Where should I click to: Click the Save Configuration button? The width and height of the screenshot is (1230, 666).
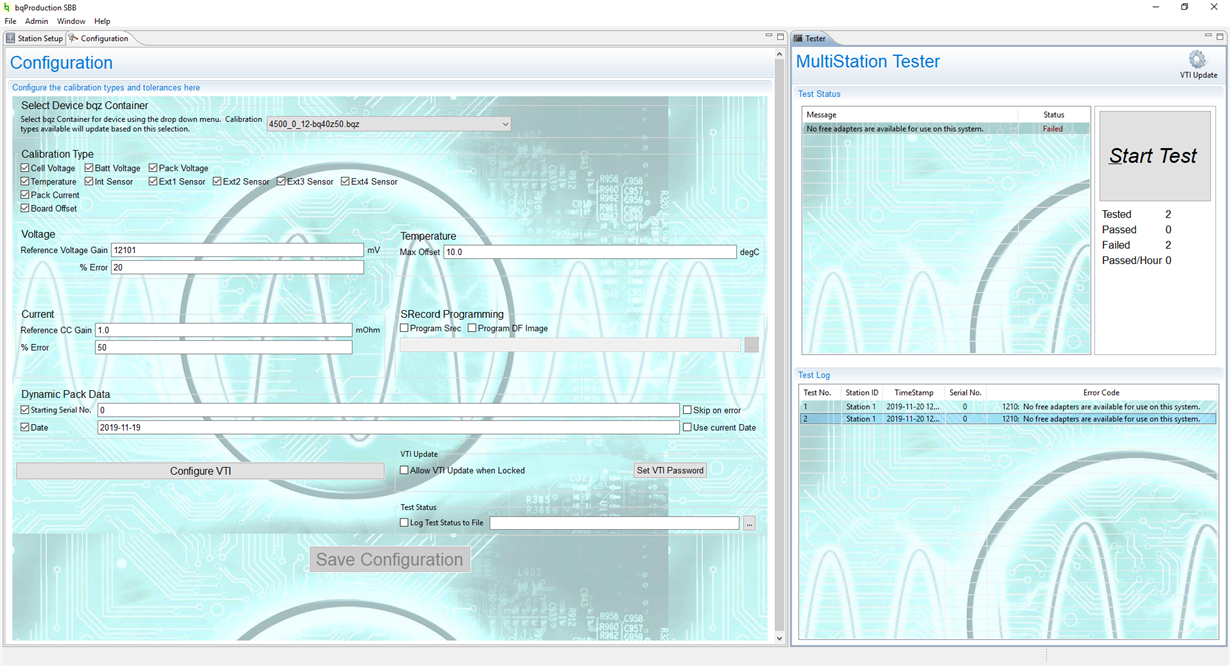(x=390, y=560)
